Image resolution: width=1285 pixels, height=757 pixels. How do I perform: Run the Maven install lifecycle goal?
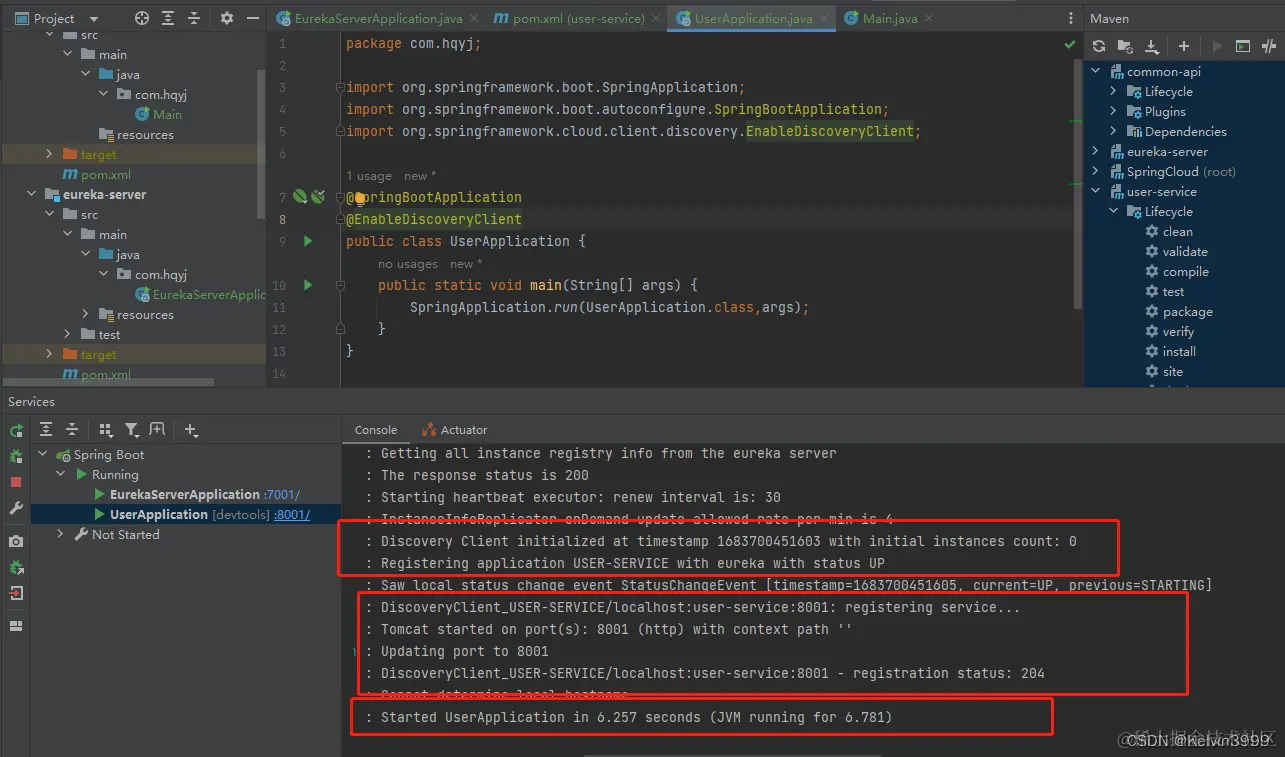pyautogui.click(x=1179, y=352)
